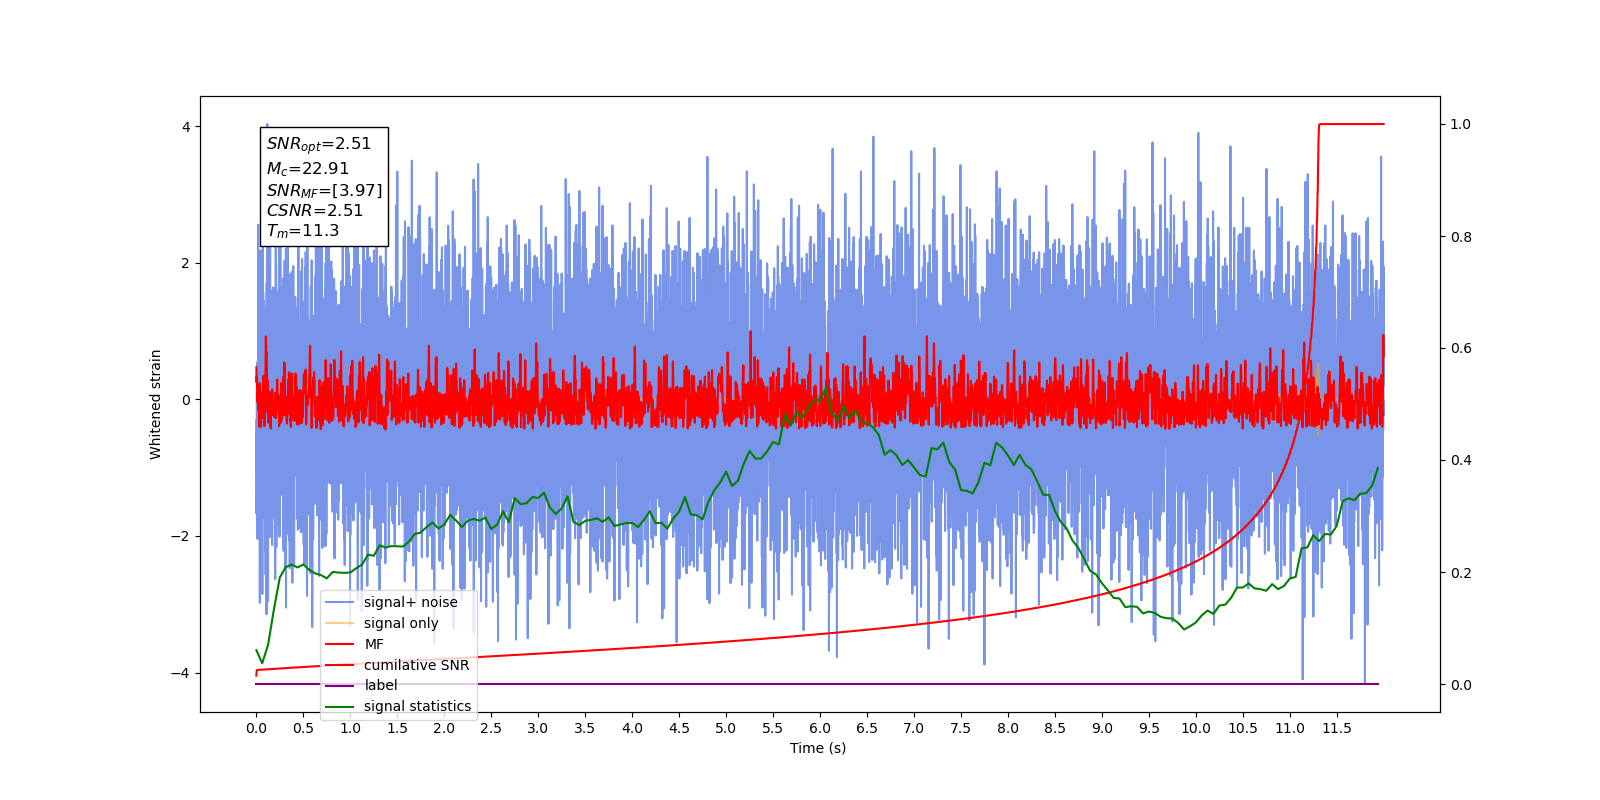This screenshot has width=1600, height=800.
Task: Select the −2 tick on the strain axis
Action: 181,537
